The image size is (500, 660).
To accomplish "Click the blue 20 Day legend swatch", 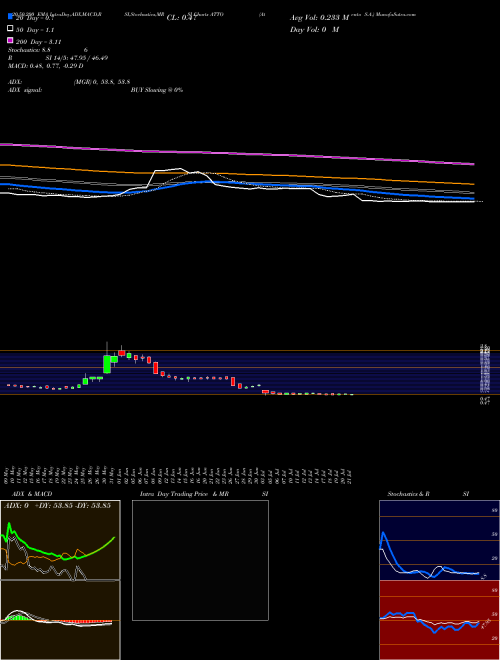I will (10, 17).
